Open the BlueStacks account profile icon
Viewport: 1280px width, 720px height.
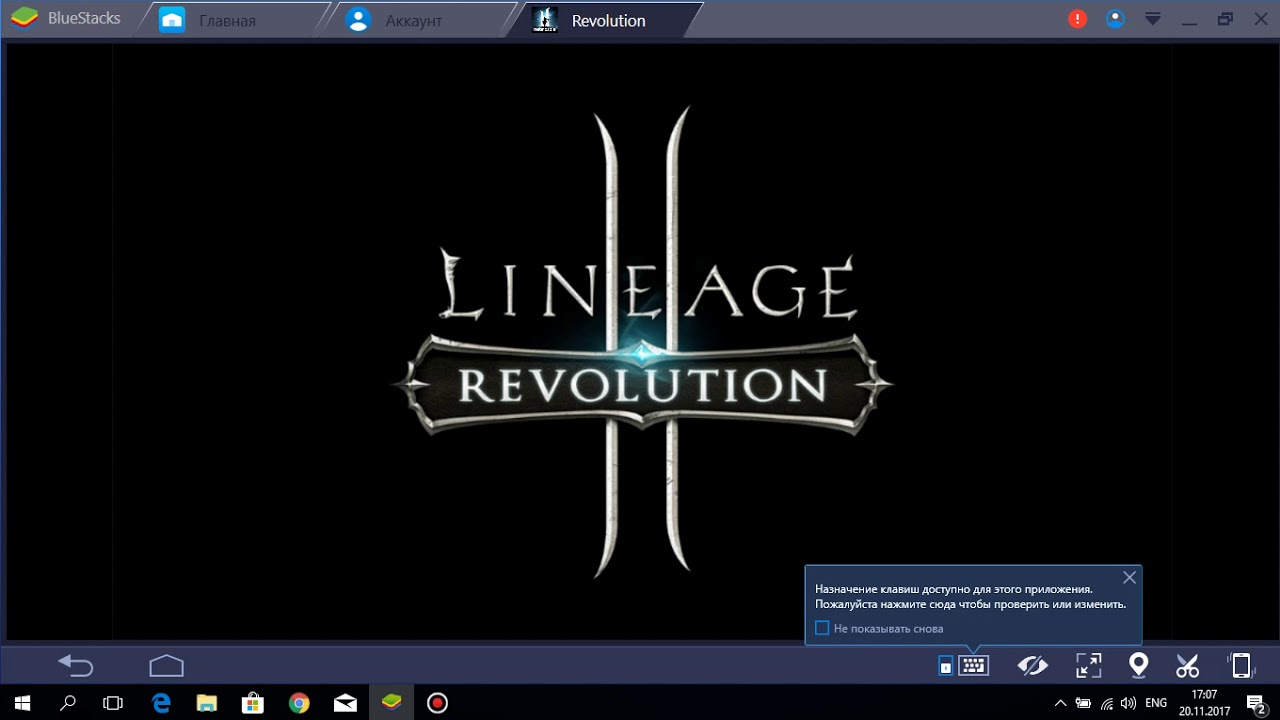click(x=1115, y=19)
